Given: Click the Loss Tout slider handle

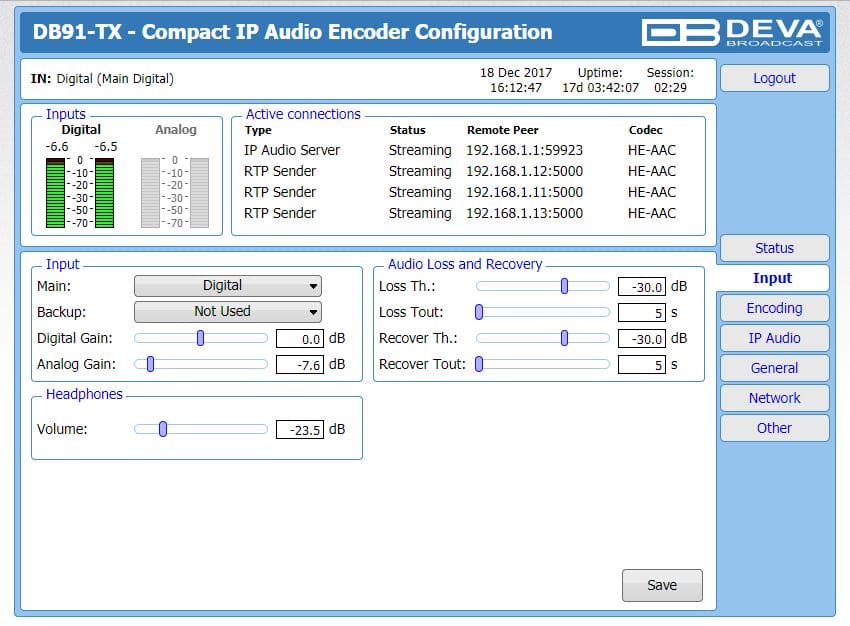Looking at the screenshot, I should (x=479, y=312).
